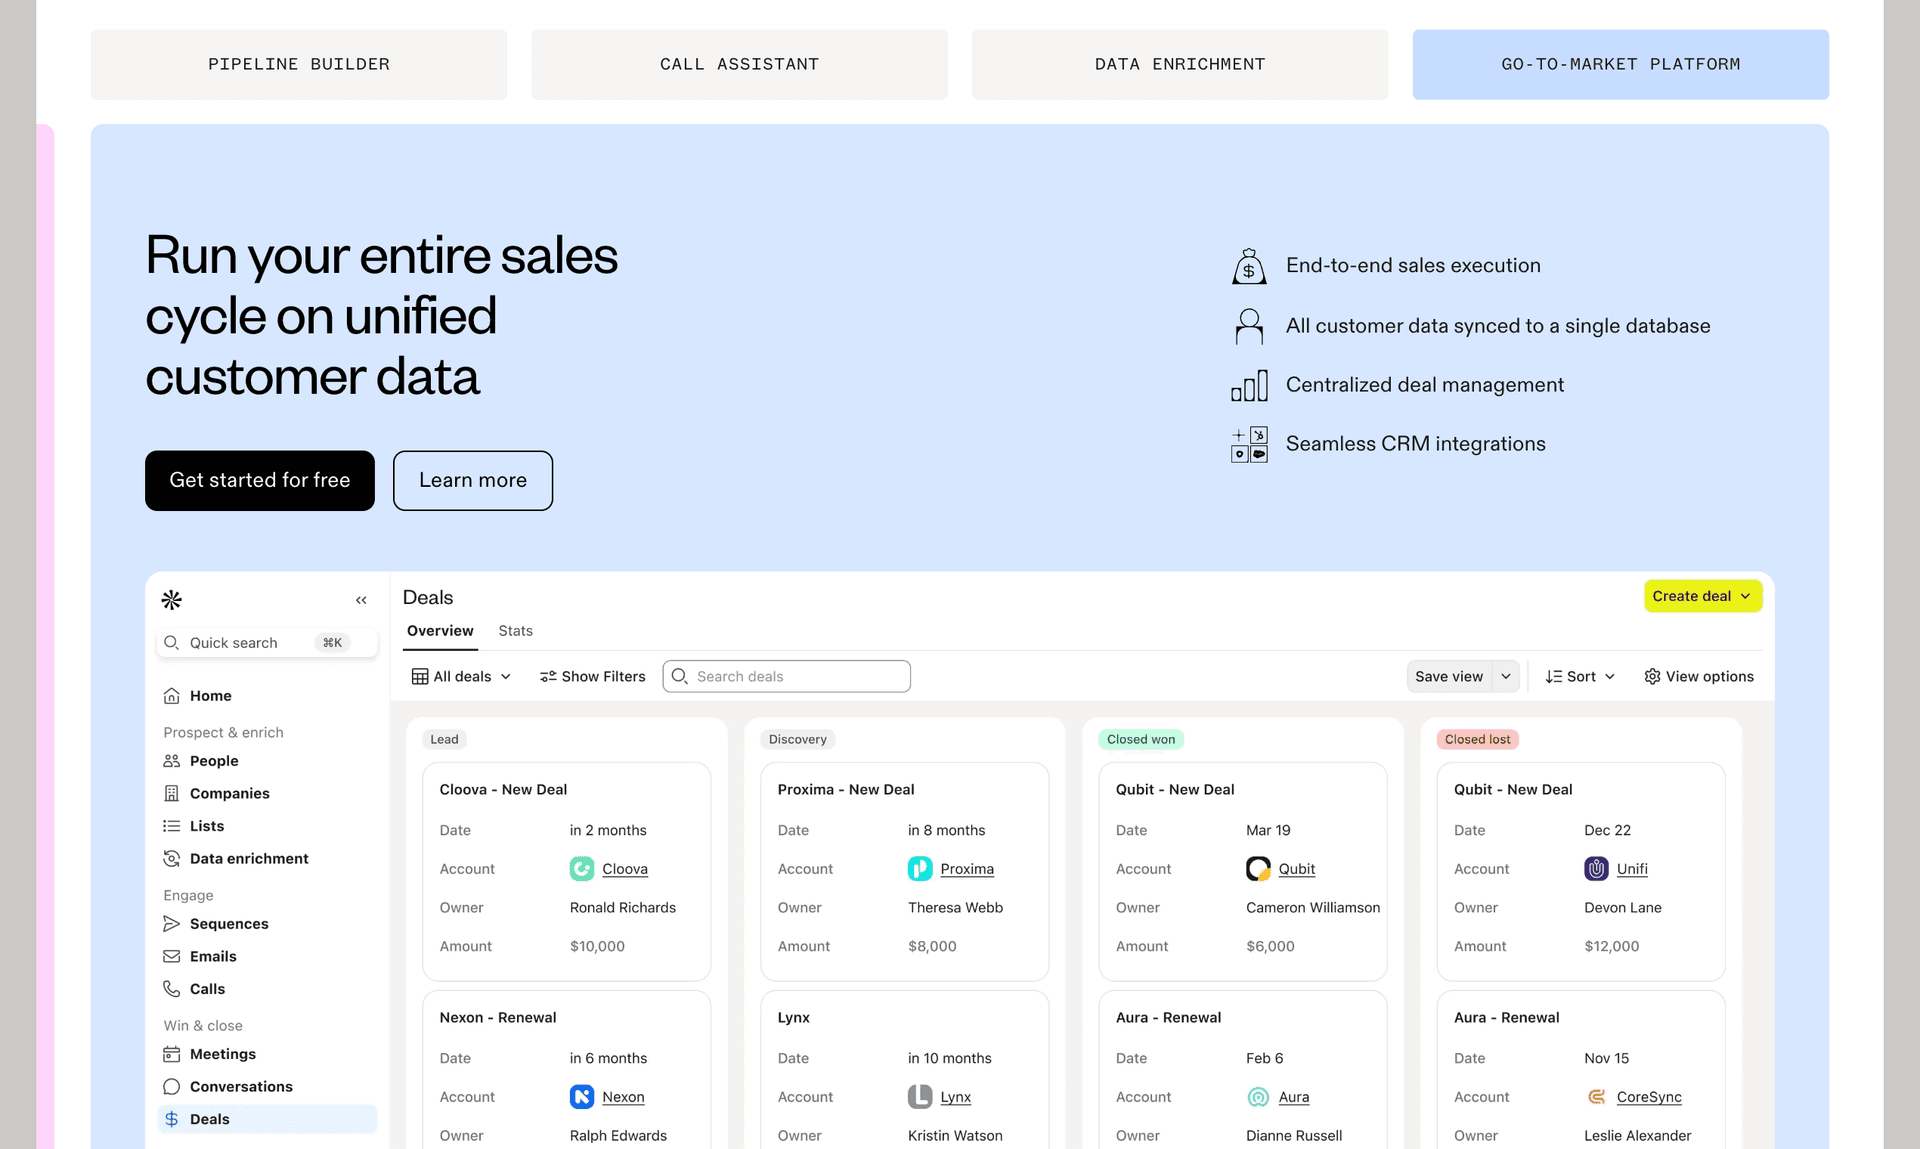
Task: Switch to the Pipeline Builder tab
Action: click(x=299, y=64)
